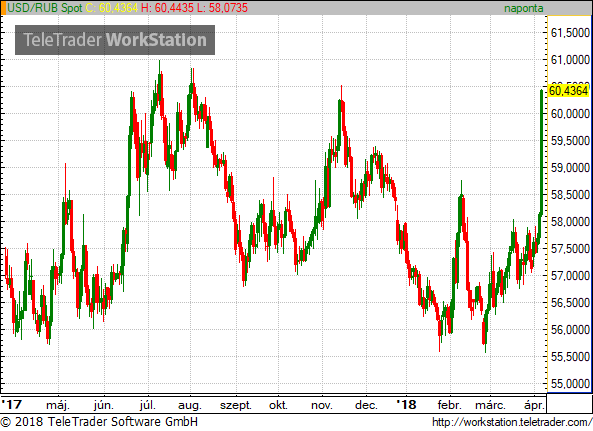Click the 55,0000 price axis label
The image size is (593, 431).
tap(570, 384)
